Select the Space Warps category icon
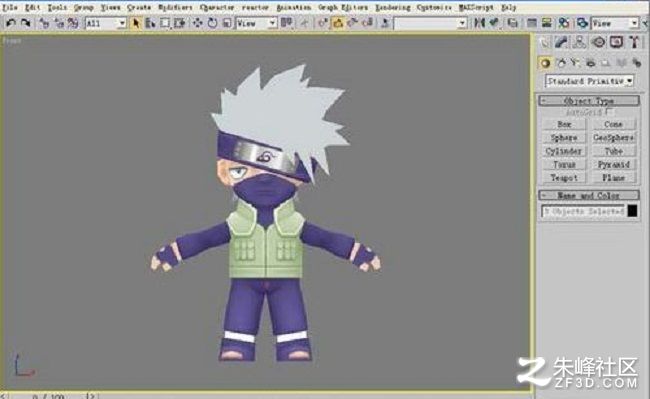Image resolution: width=650 pixels, height=399 pixels. click(x=621, y=63)
